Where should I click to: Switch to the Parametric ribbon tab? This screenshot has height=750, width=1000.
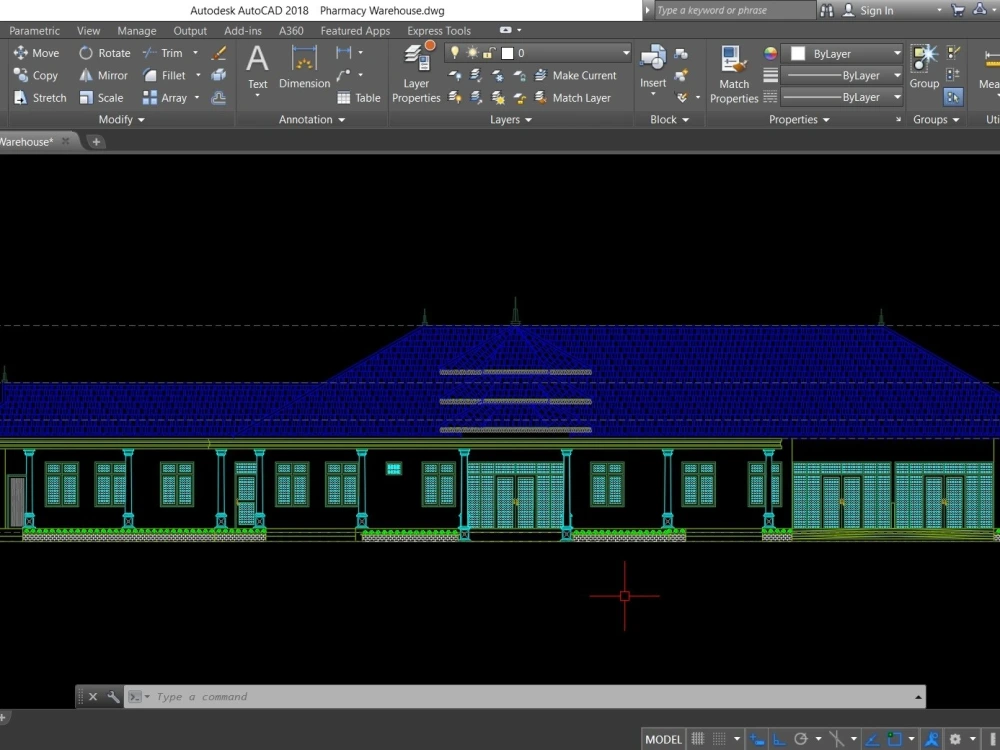34,30
